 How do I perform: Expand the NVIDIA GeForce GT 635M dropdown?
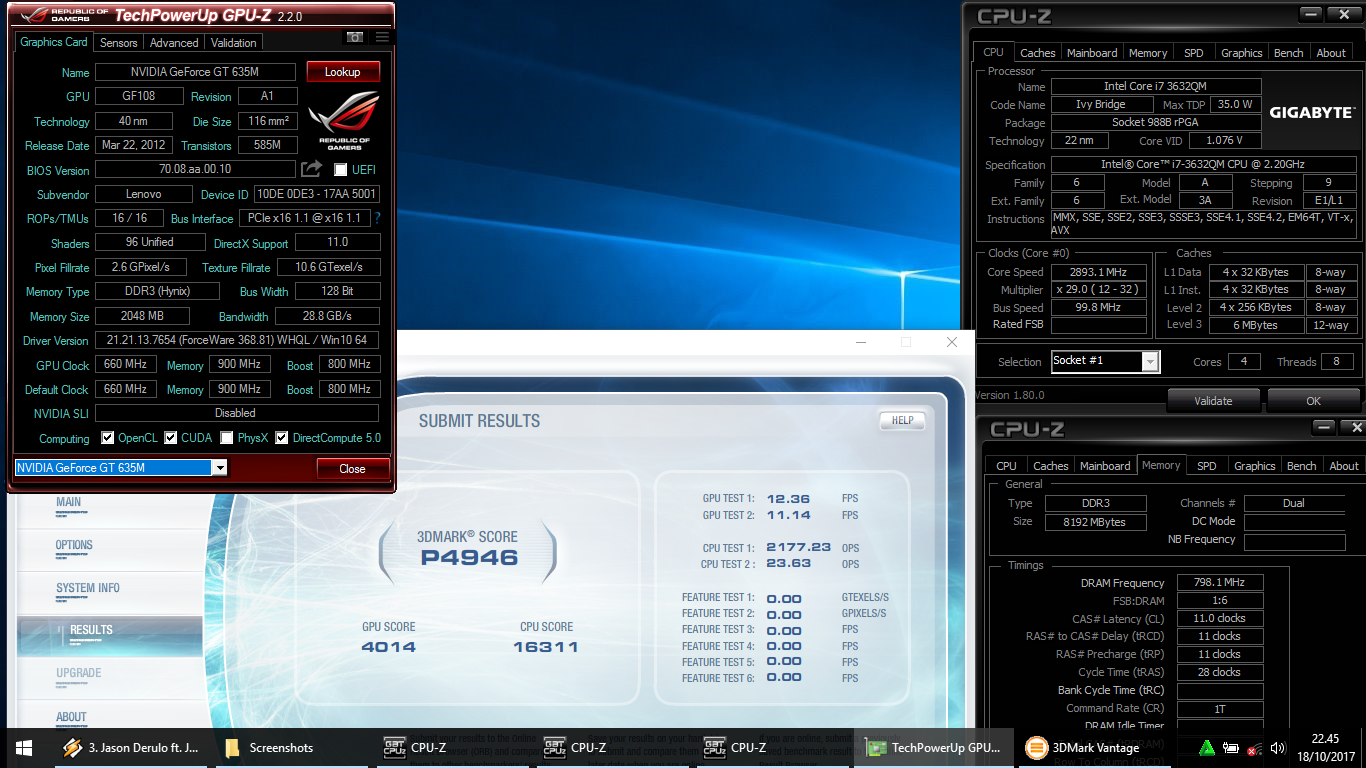coord(219,468)
